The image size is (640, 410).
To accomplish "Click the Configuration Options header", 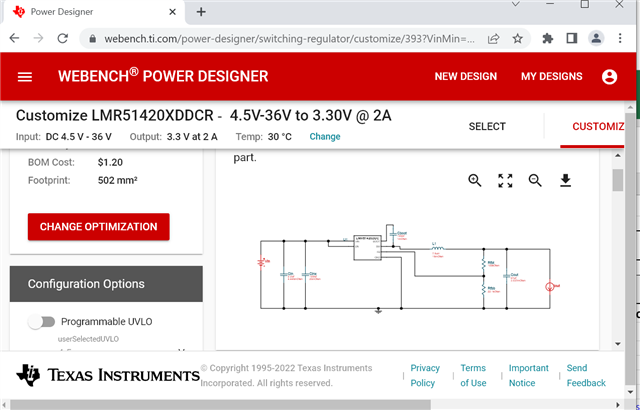I will pyautogui.click(x=106, y=284).
